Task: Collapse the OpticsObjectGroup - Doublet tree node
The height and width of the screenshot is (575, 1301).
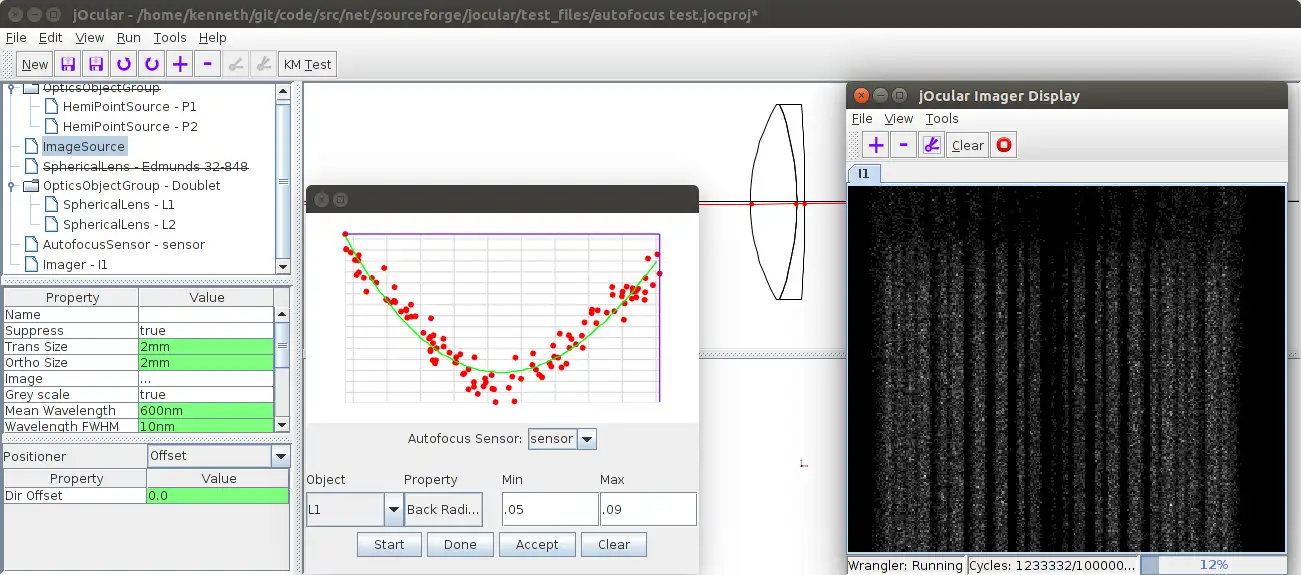Action: point(12,186)
